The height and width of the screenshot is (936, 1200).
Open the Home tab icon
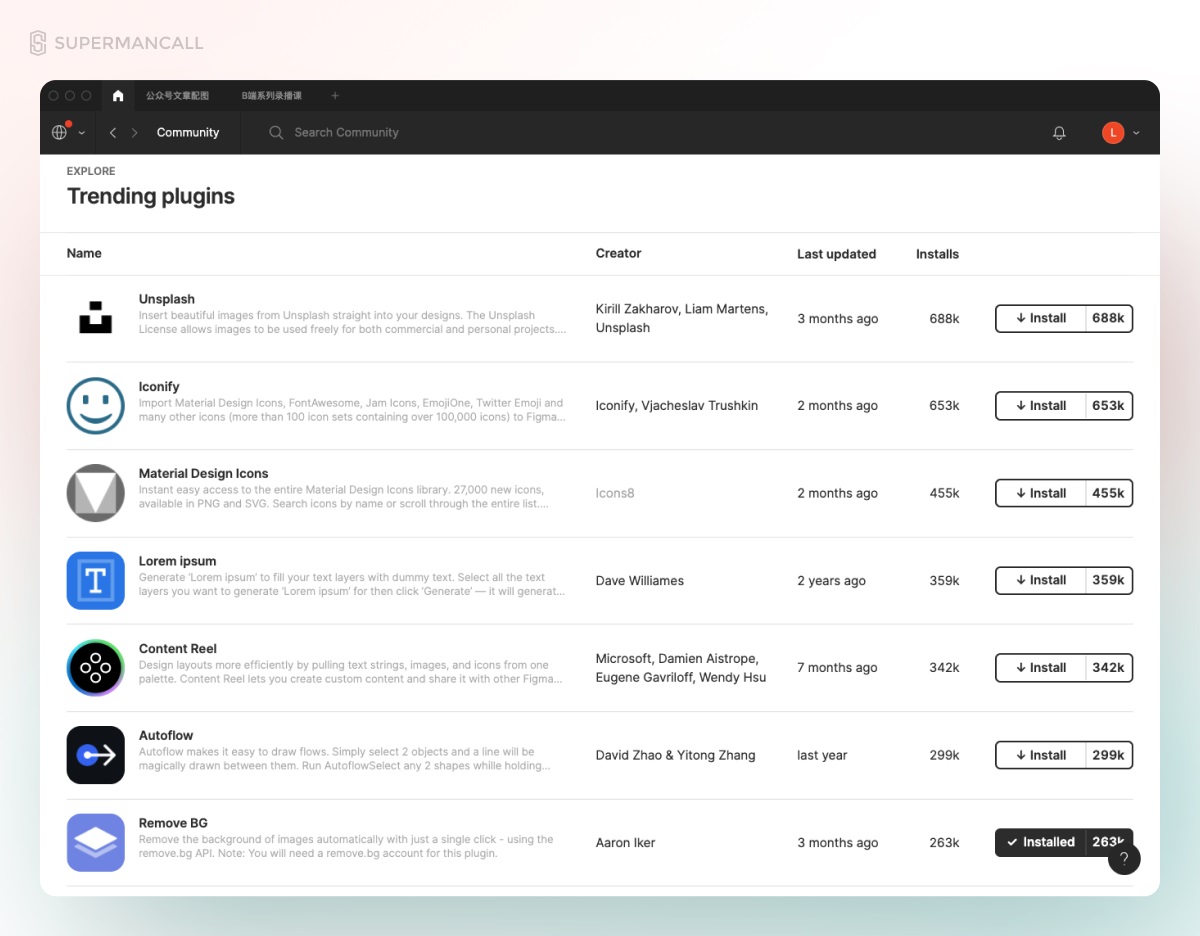(118, 96)
